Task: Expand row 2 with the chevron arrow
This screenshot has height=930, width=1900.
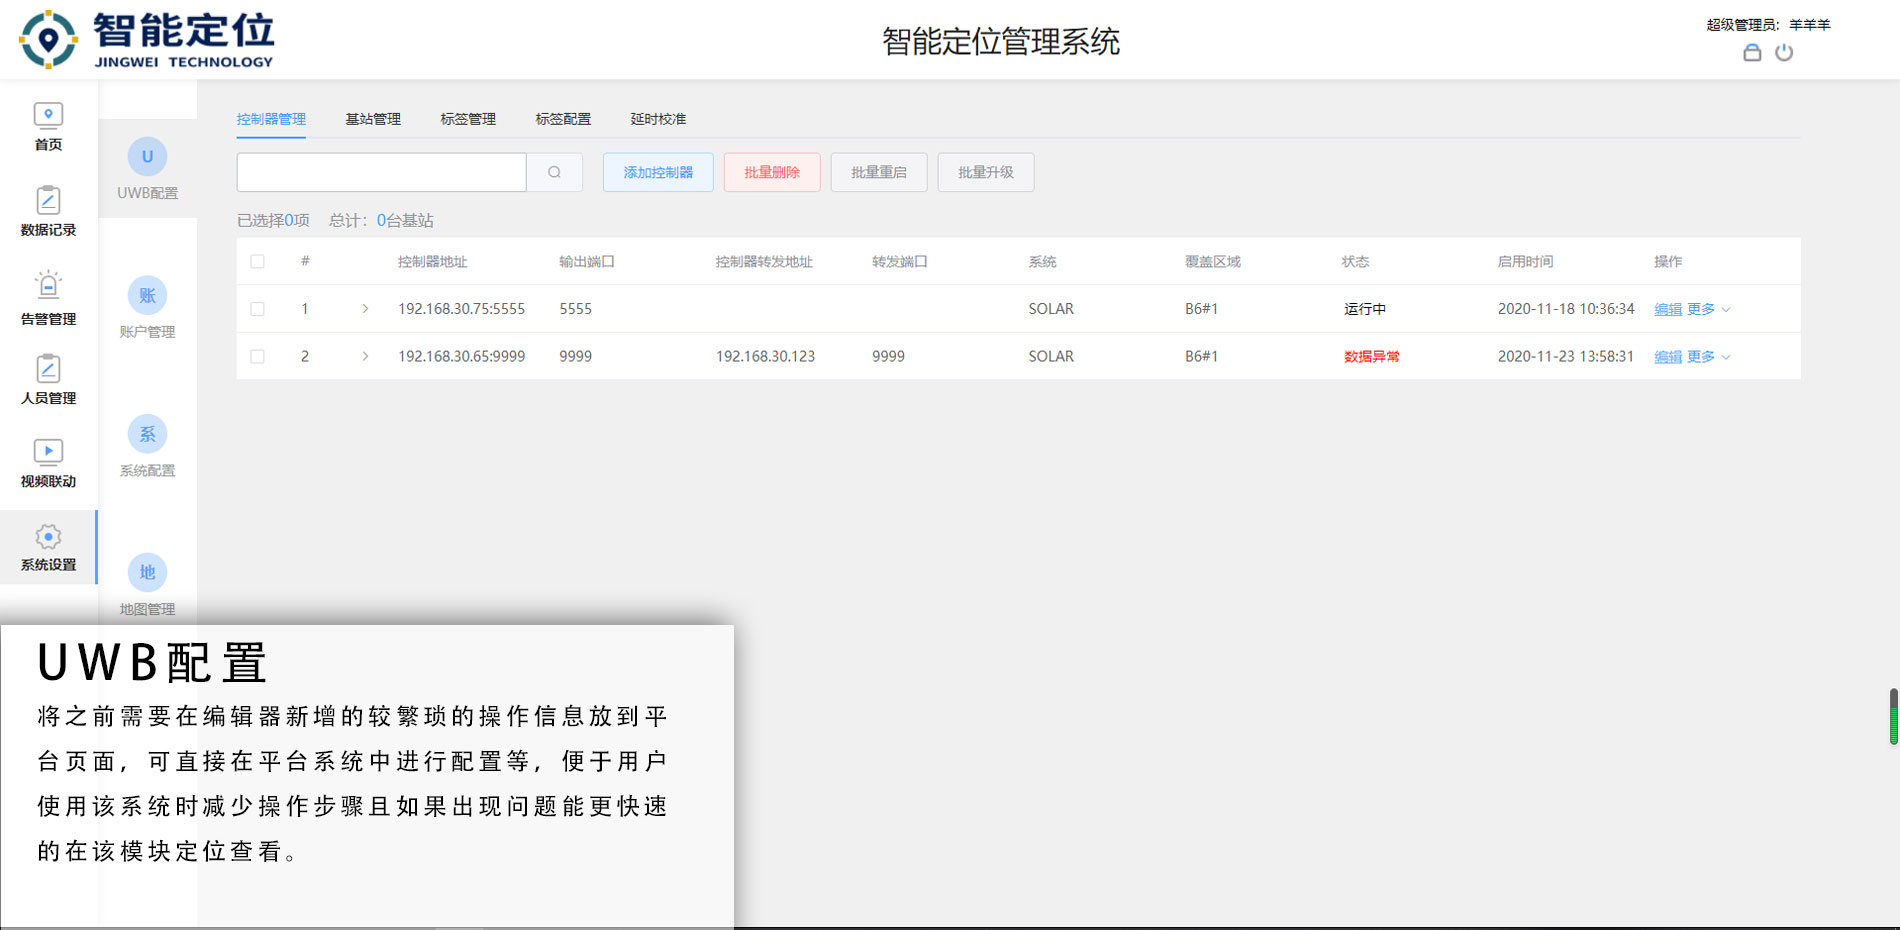Action: pyautogui.click(x=366, y=356)
